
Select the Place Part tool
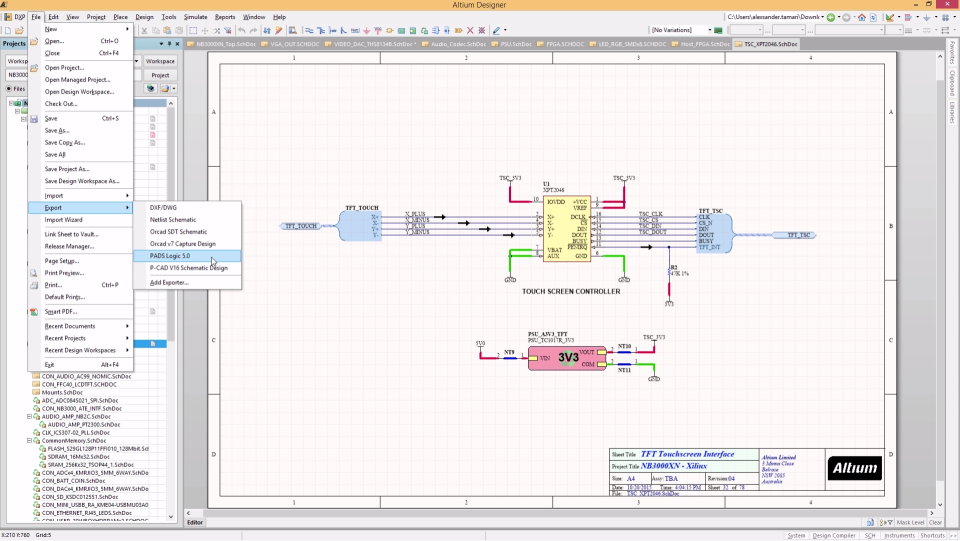coord(389,30)
